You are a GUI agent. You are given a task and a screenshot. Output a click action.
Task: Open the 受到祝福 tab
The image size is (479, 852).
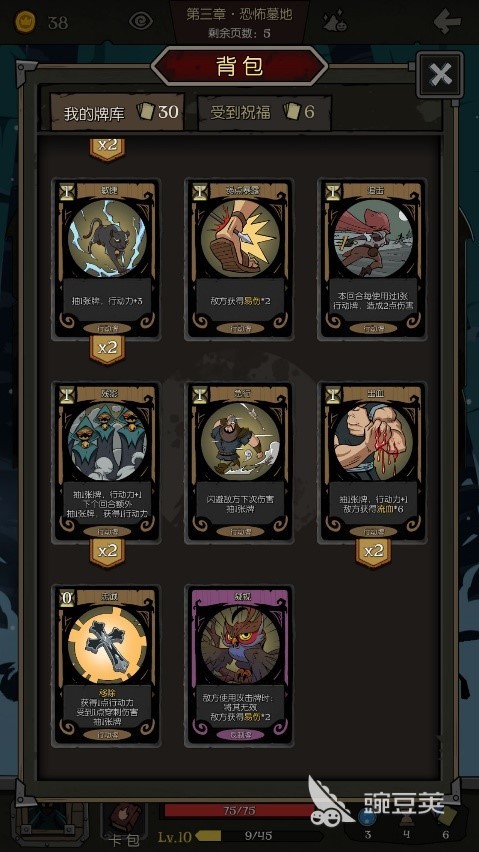click(x=264, y=112)
